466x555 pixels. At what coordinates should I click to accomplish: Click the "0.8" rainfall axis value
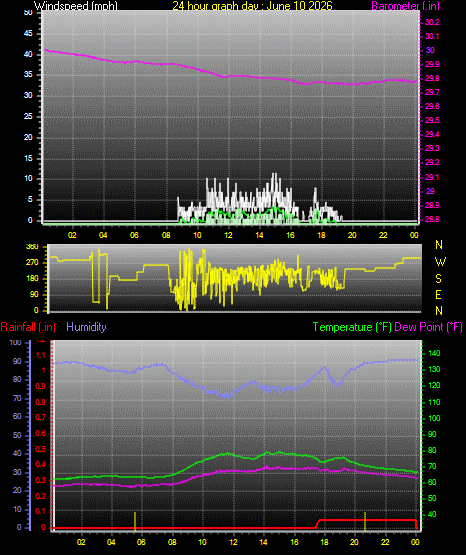click(41, 402)
